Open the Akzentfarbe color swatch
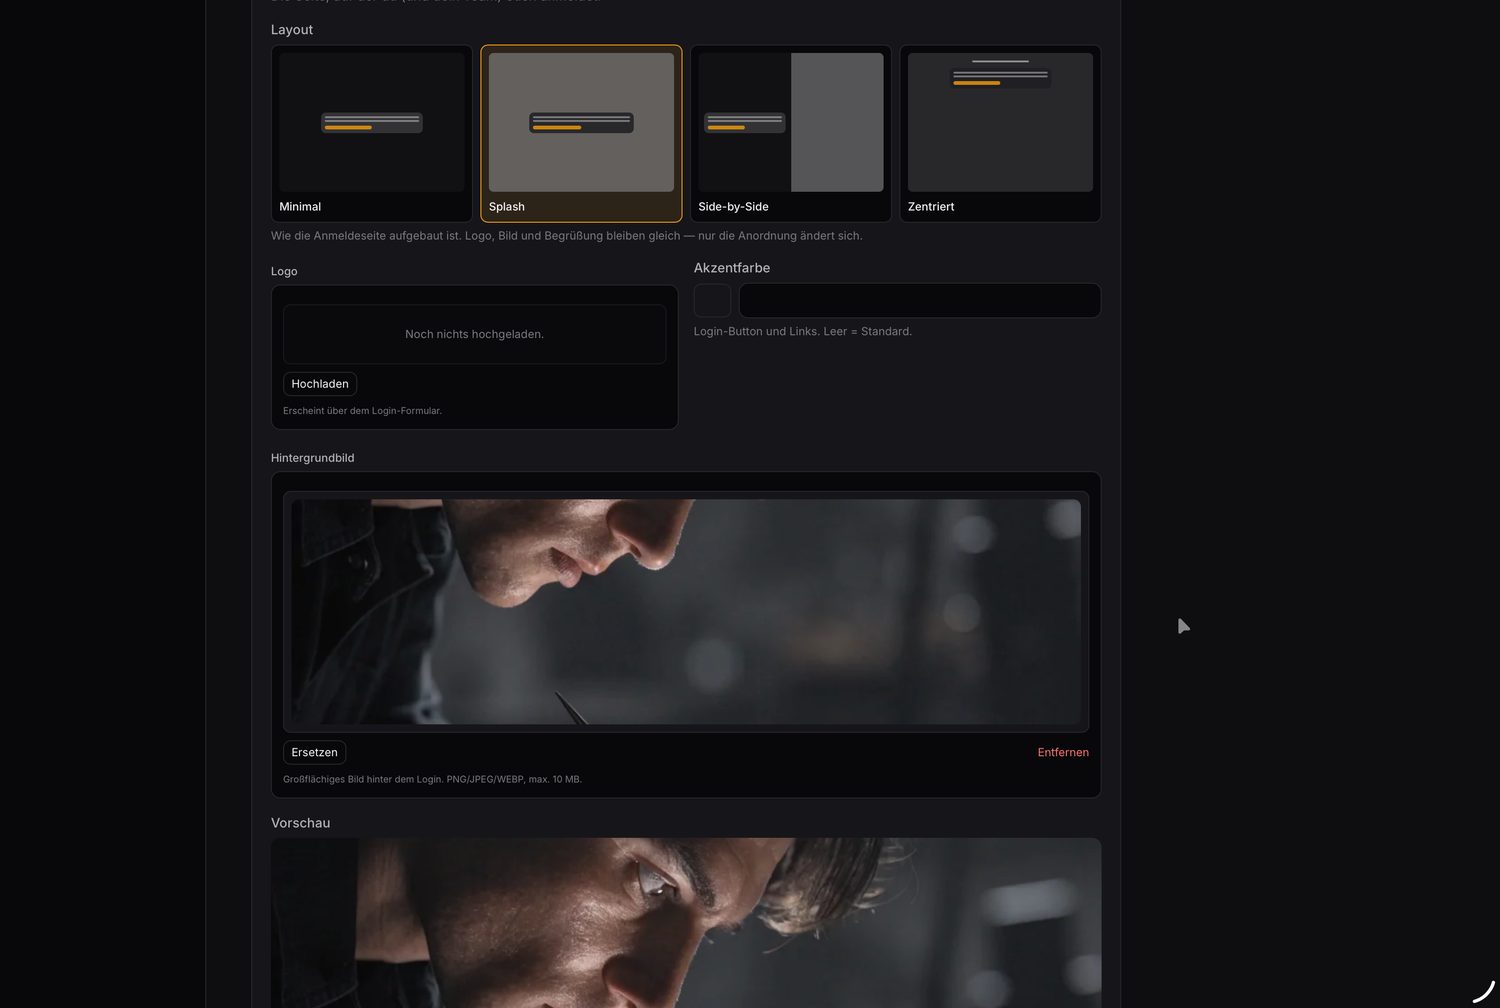The image size is (1500, 1008). [x=712, y=300]
